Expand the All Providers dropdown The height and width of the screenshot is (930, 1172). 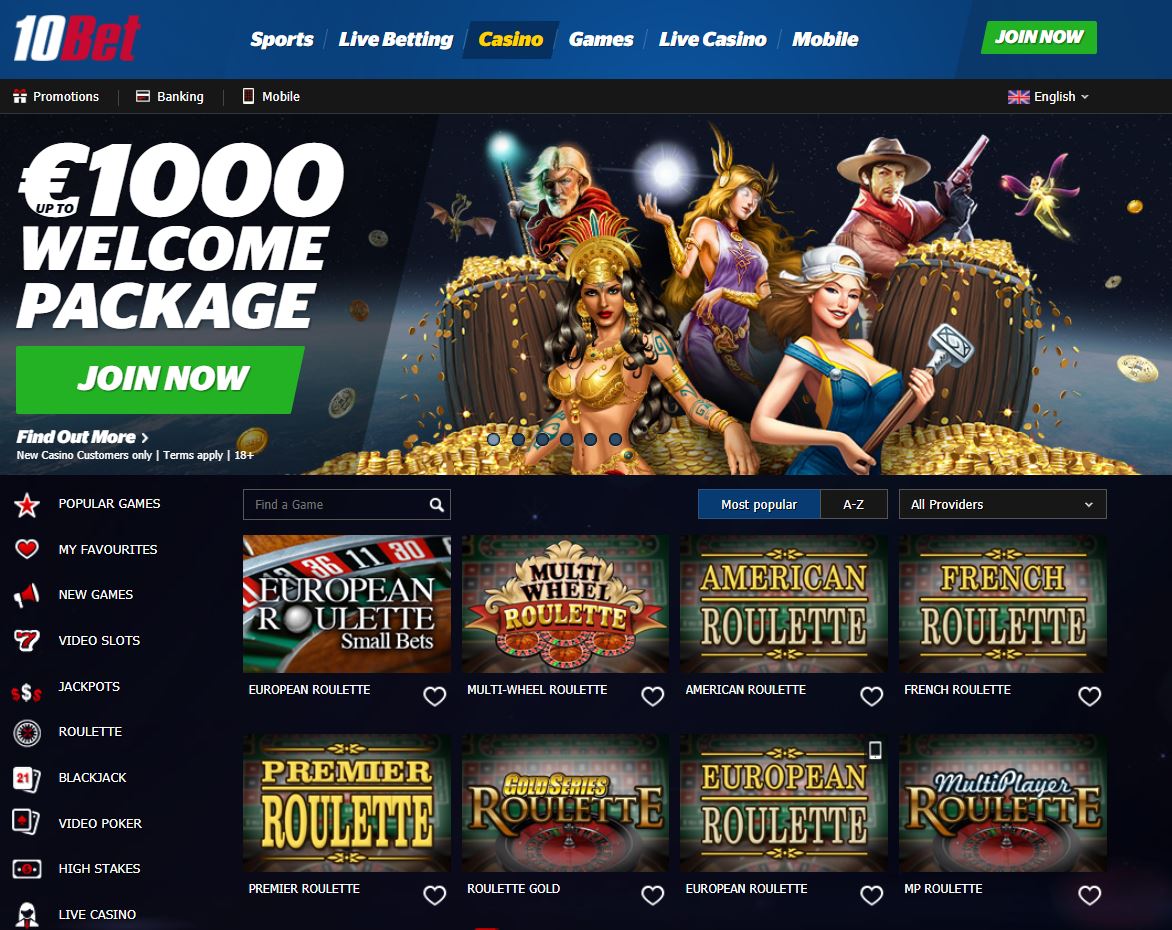[1002, 505]
